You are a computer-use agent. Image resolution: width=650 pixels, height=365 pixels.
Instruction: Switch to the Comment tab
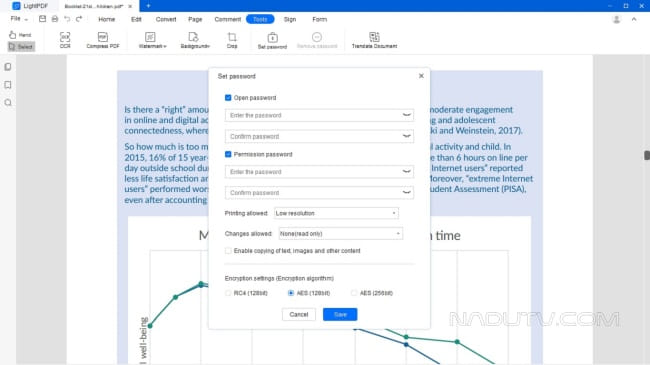pos(228,19)
